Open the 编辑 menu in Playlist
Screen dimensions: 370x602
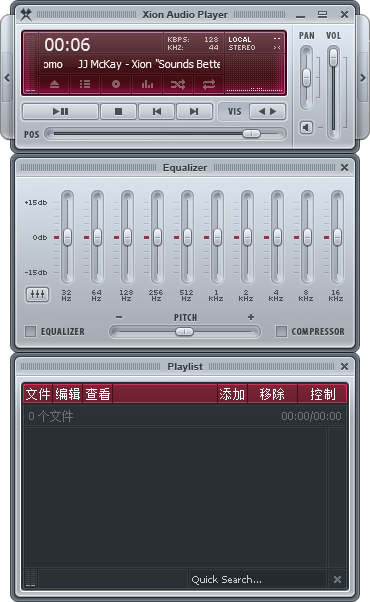pos(68,394)
